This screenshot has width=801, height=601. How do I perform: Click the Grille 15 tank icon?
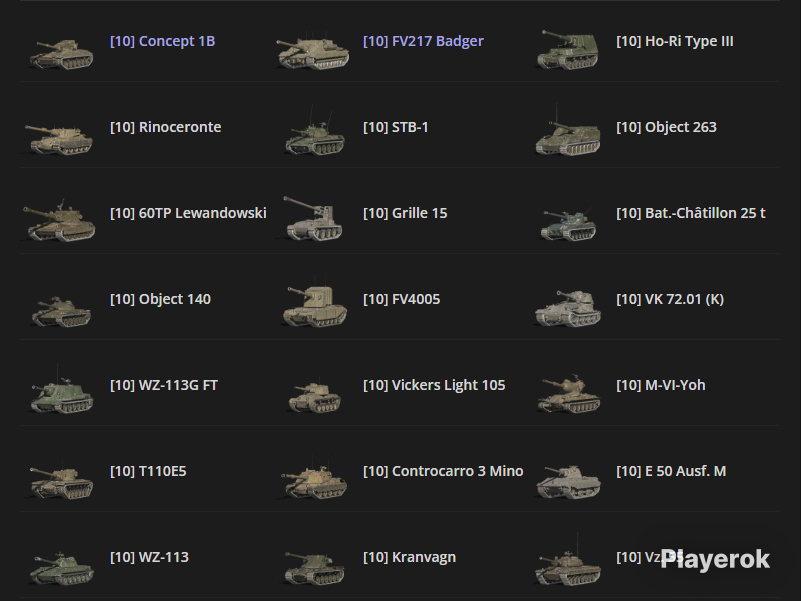coord(314,218)
